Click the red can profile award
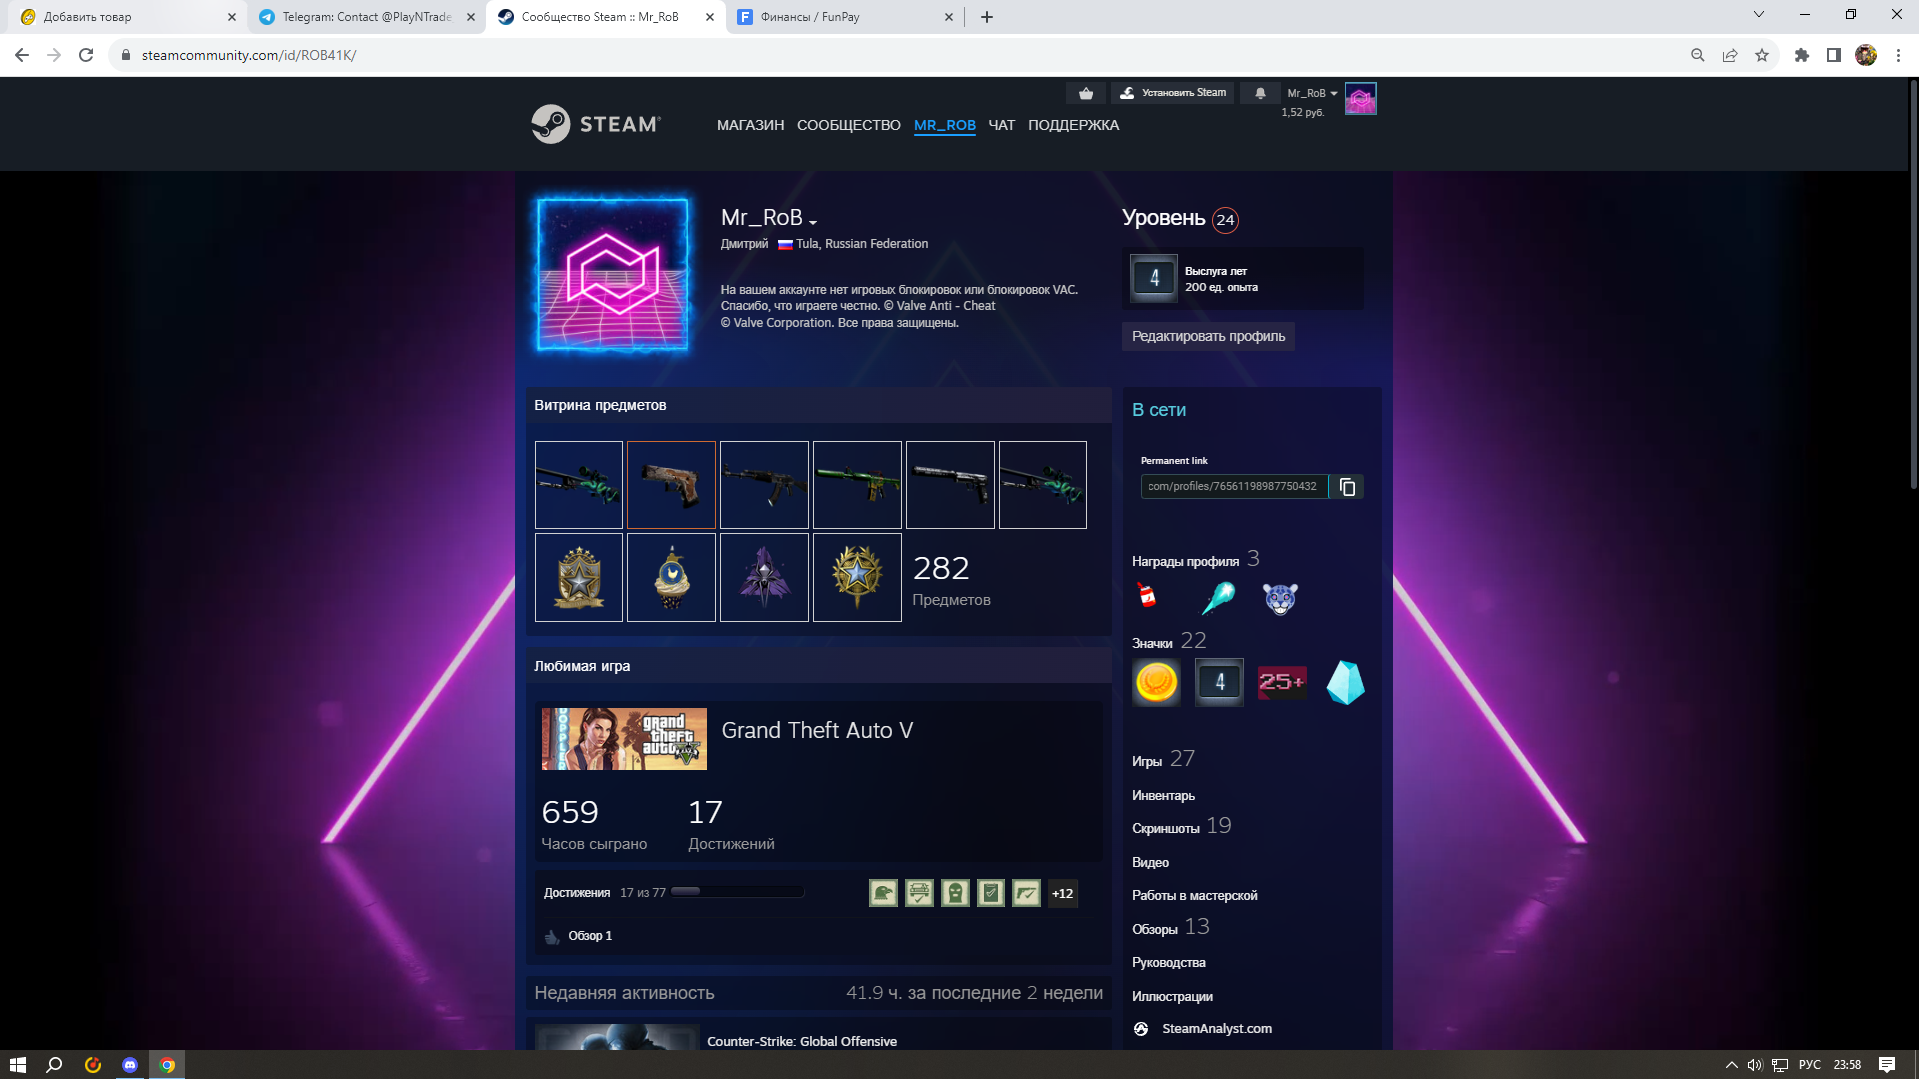 pos(1147,597)
